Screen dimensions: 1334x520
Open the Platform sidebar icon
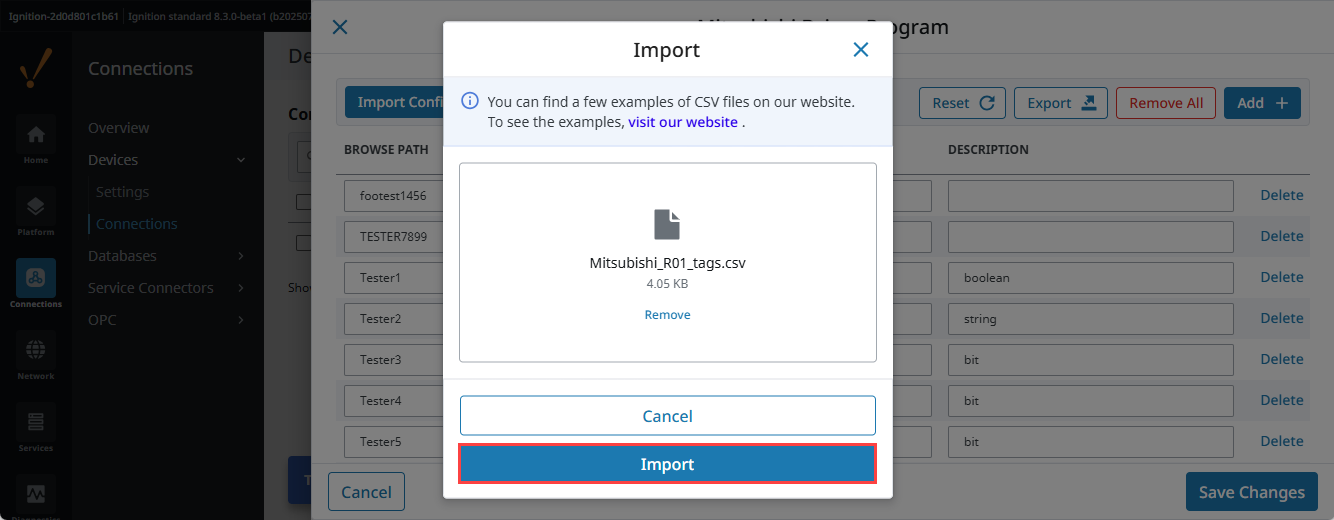(36, 214)
